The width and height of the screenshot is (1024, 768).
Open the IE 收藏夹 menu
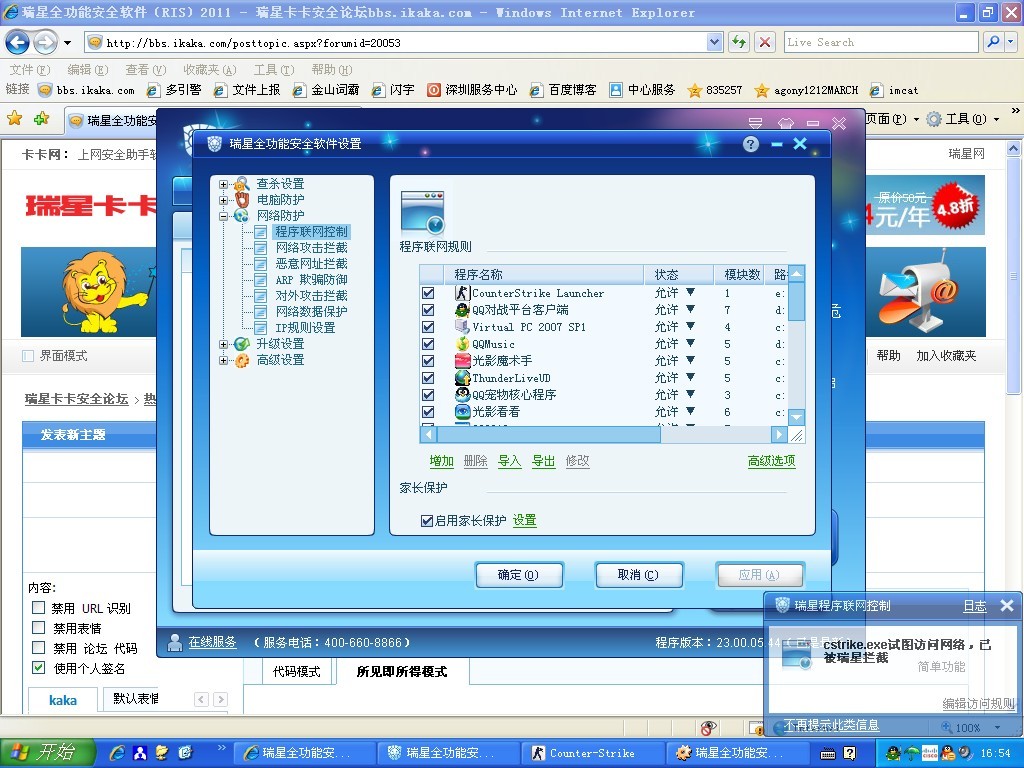pyautogui.click(x=210, y=70)
